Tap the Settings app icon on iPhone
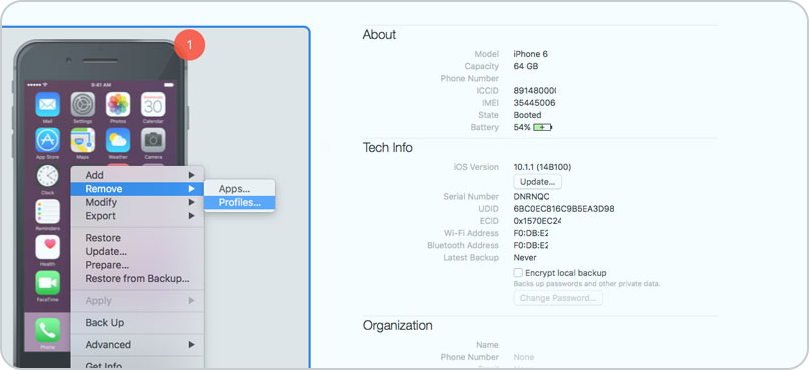Screen dimensions: 809x370 [83, 105]
